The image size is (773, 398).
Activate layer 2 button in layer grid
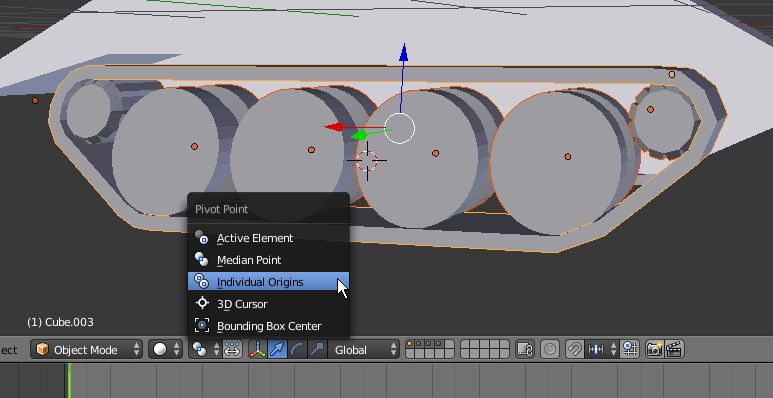pos(419,344)
